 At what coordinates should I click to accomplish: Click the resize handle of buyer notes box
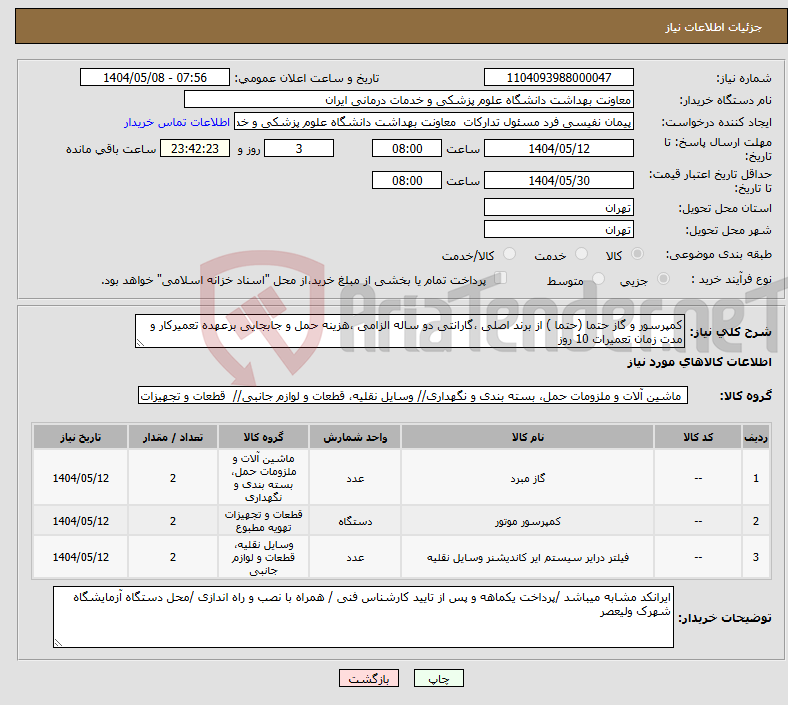[58, 642]
